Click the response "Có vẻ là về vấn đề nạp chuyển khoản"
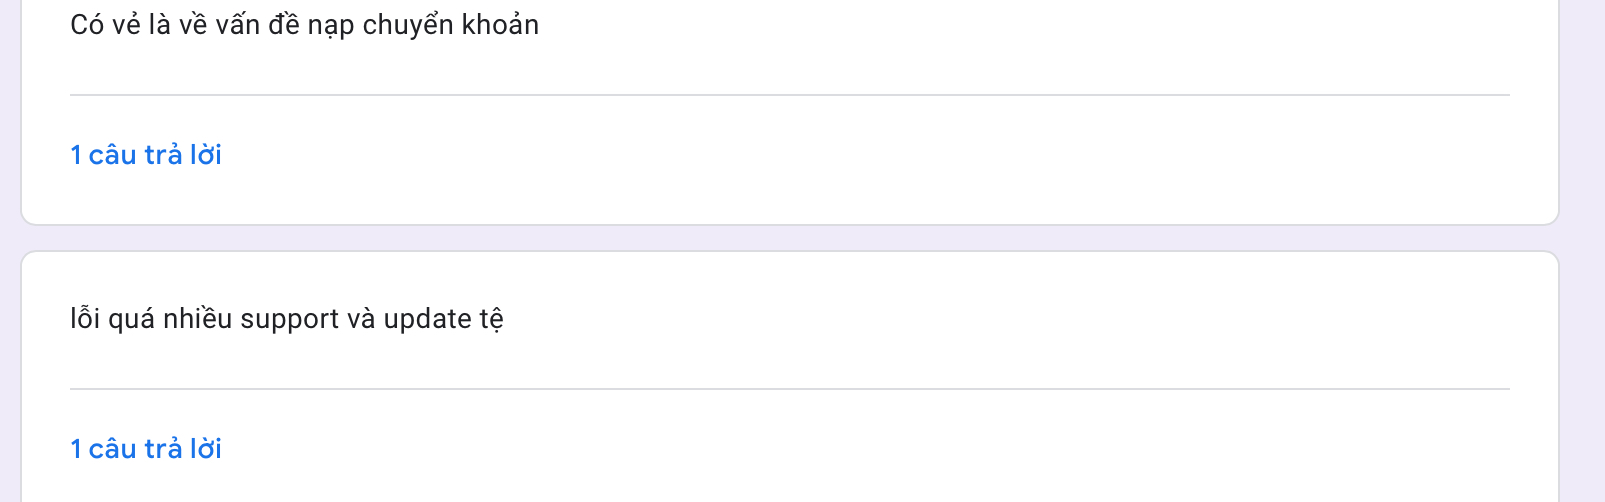The height and width of the screenshot is (502, 1605). (x=304, y=25)
